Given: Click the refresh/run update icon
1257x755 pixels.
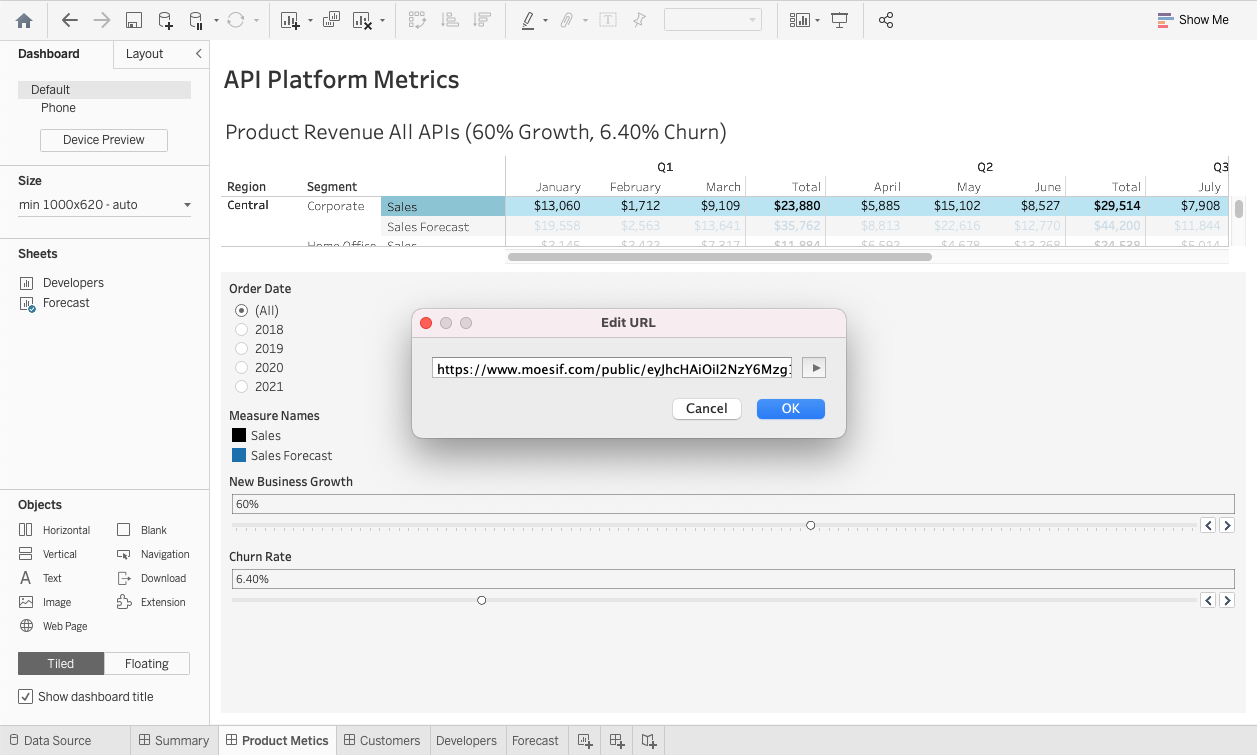Looking at the screenshot, I should point(236,20).
